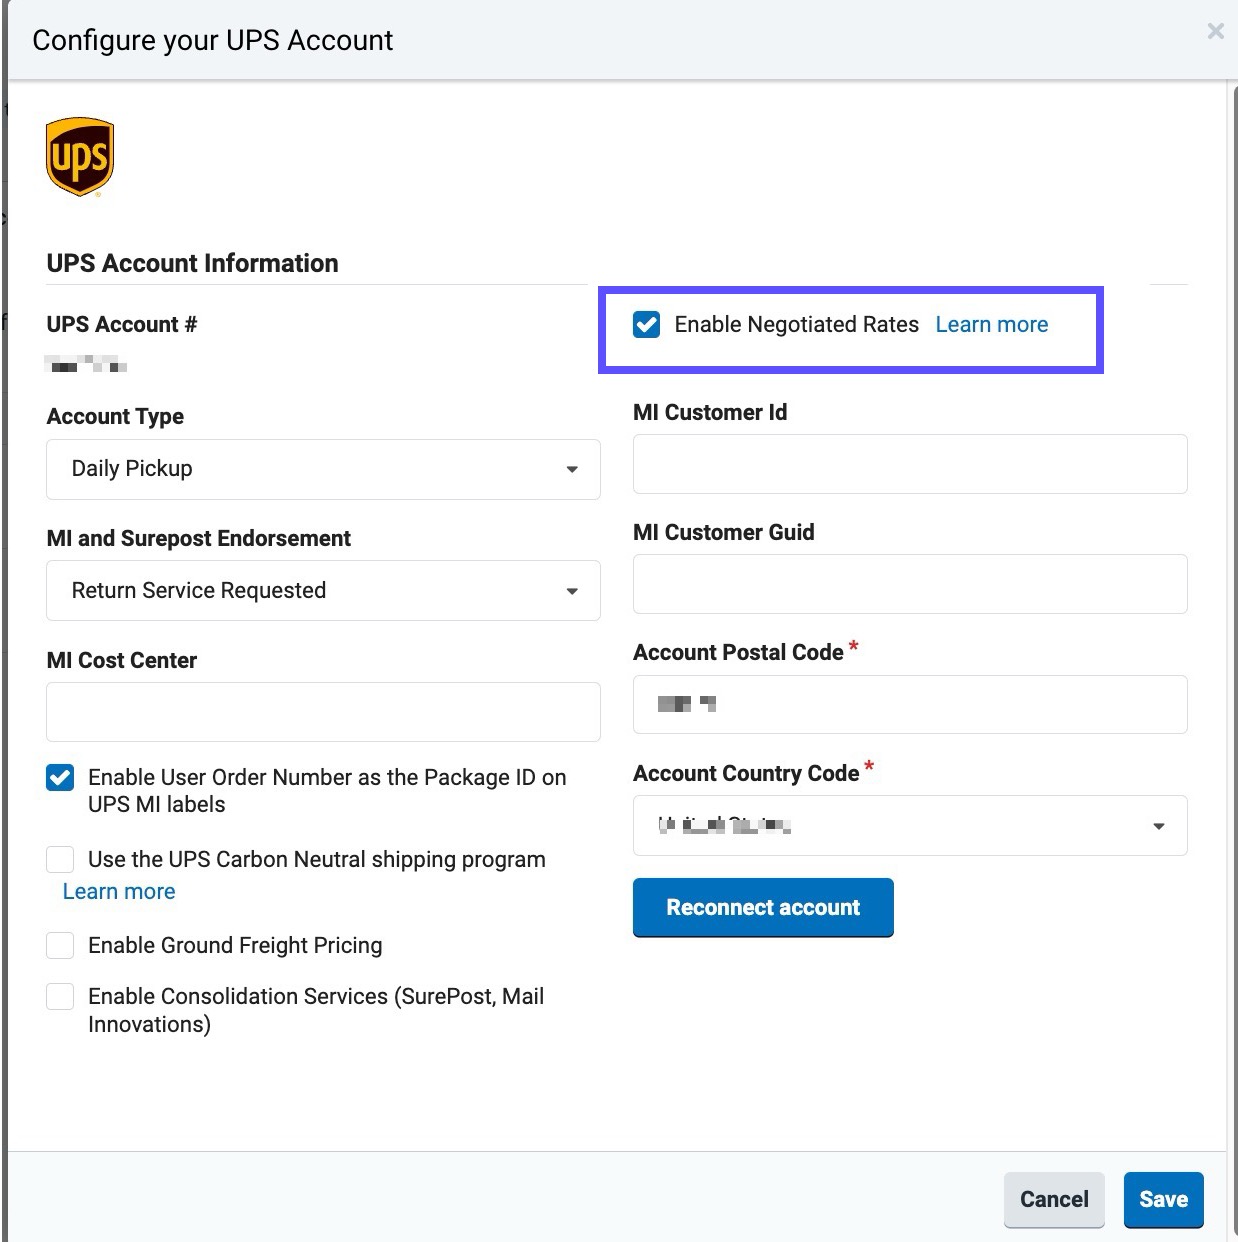Open Learn more link for Negotiated Rates
The image size is (1238, 1242).
[x=991, y=324]
